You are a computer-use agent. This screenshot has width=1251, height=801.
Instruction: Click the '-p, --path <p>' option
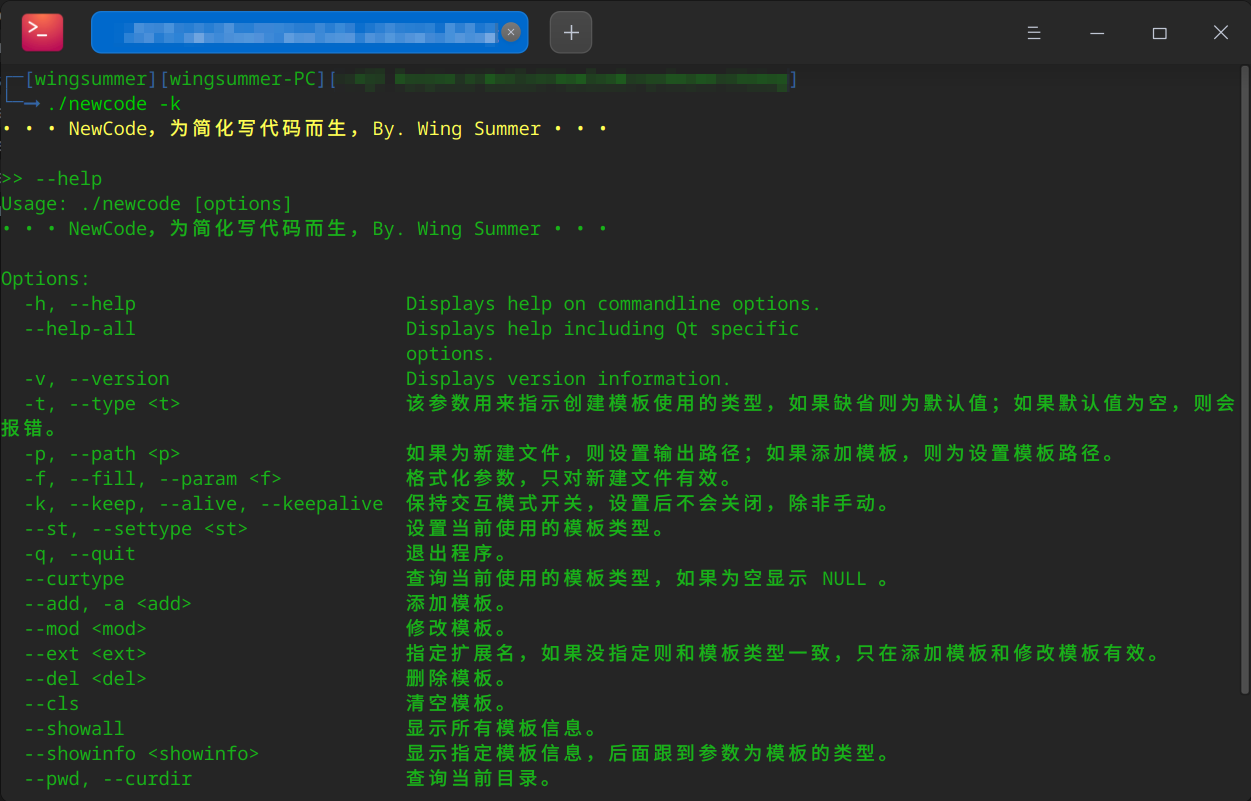(102, 454)
